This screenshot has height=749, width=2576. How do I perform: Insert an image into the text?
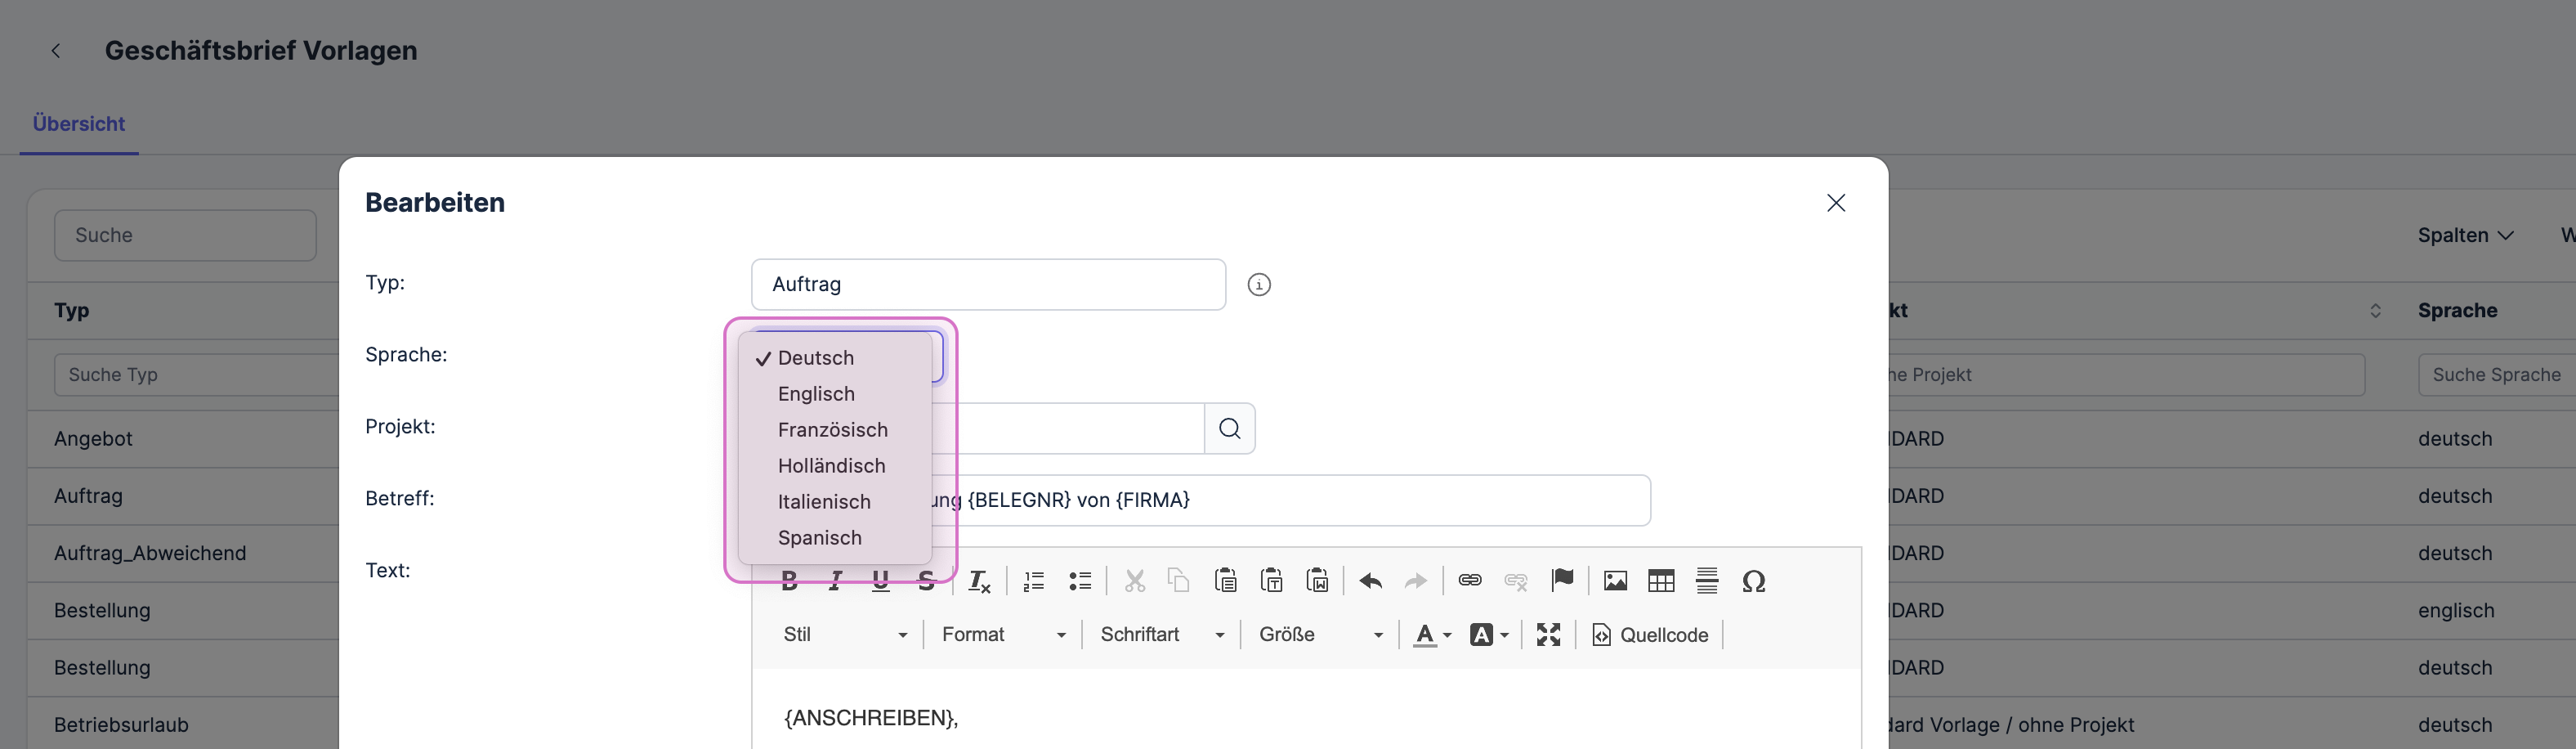click(x=1615, y=581)
